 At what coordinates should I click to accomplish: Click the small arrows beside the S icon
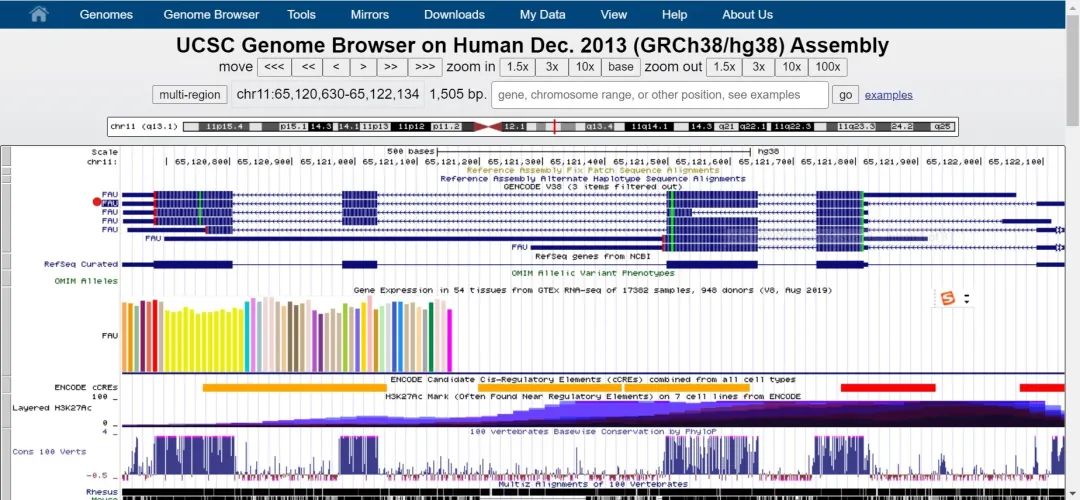pyautogui.click(x=966, y=299)
